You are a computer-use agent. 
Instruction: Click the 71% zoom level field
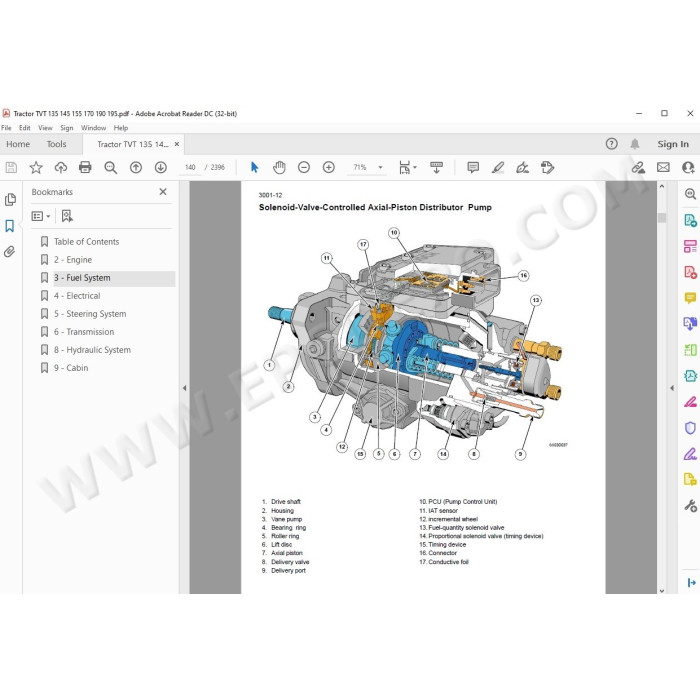pyautogui.click(x=360, y=167)
